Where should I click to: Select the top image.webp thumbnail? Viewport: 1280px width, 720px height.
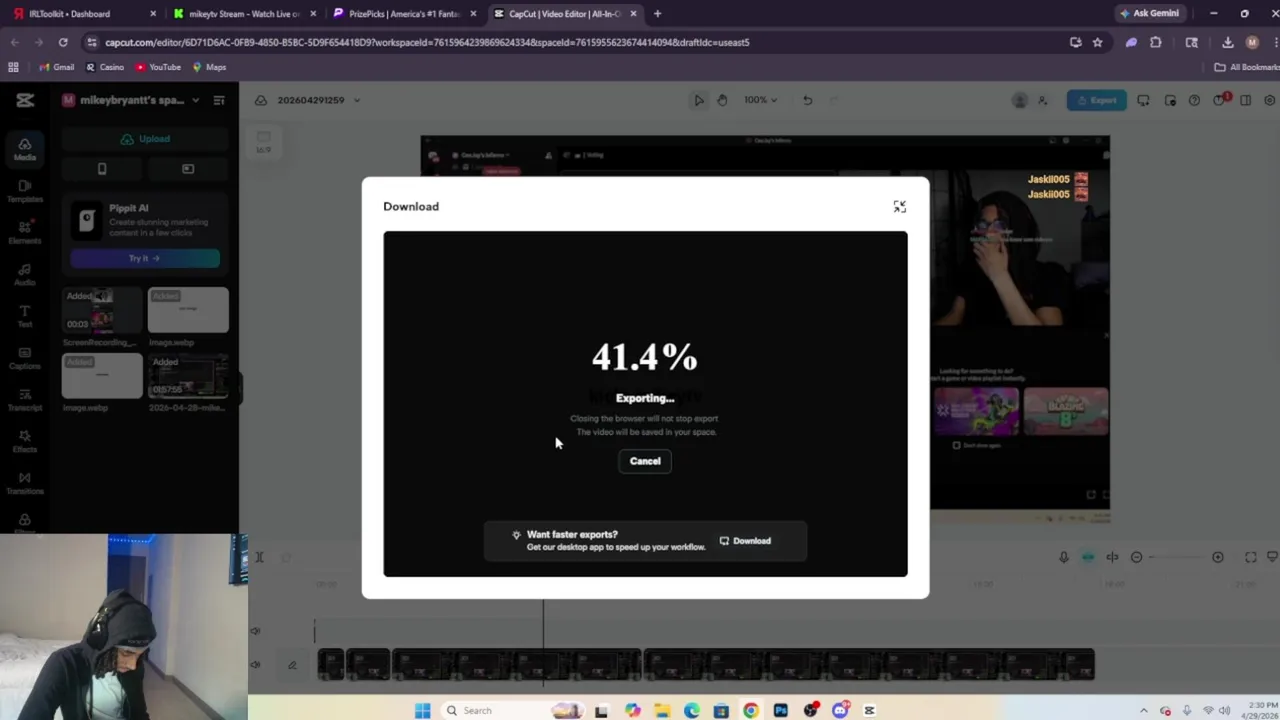coord(188,310)
